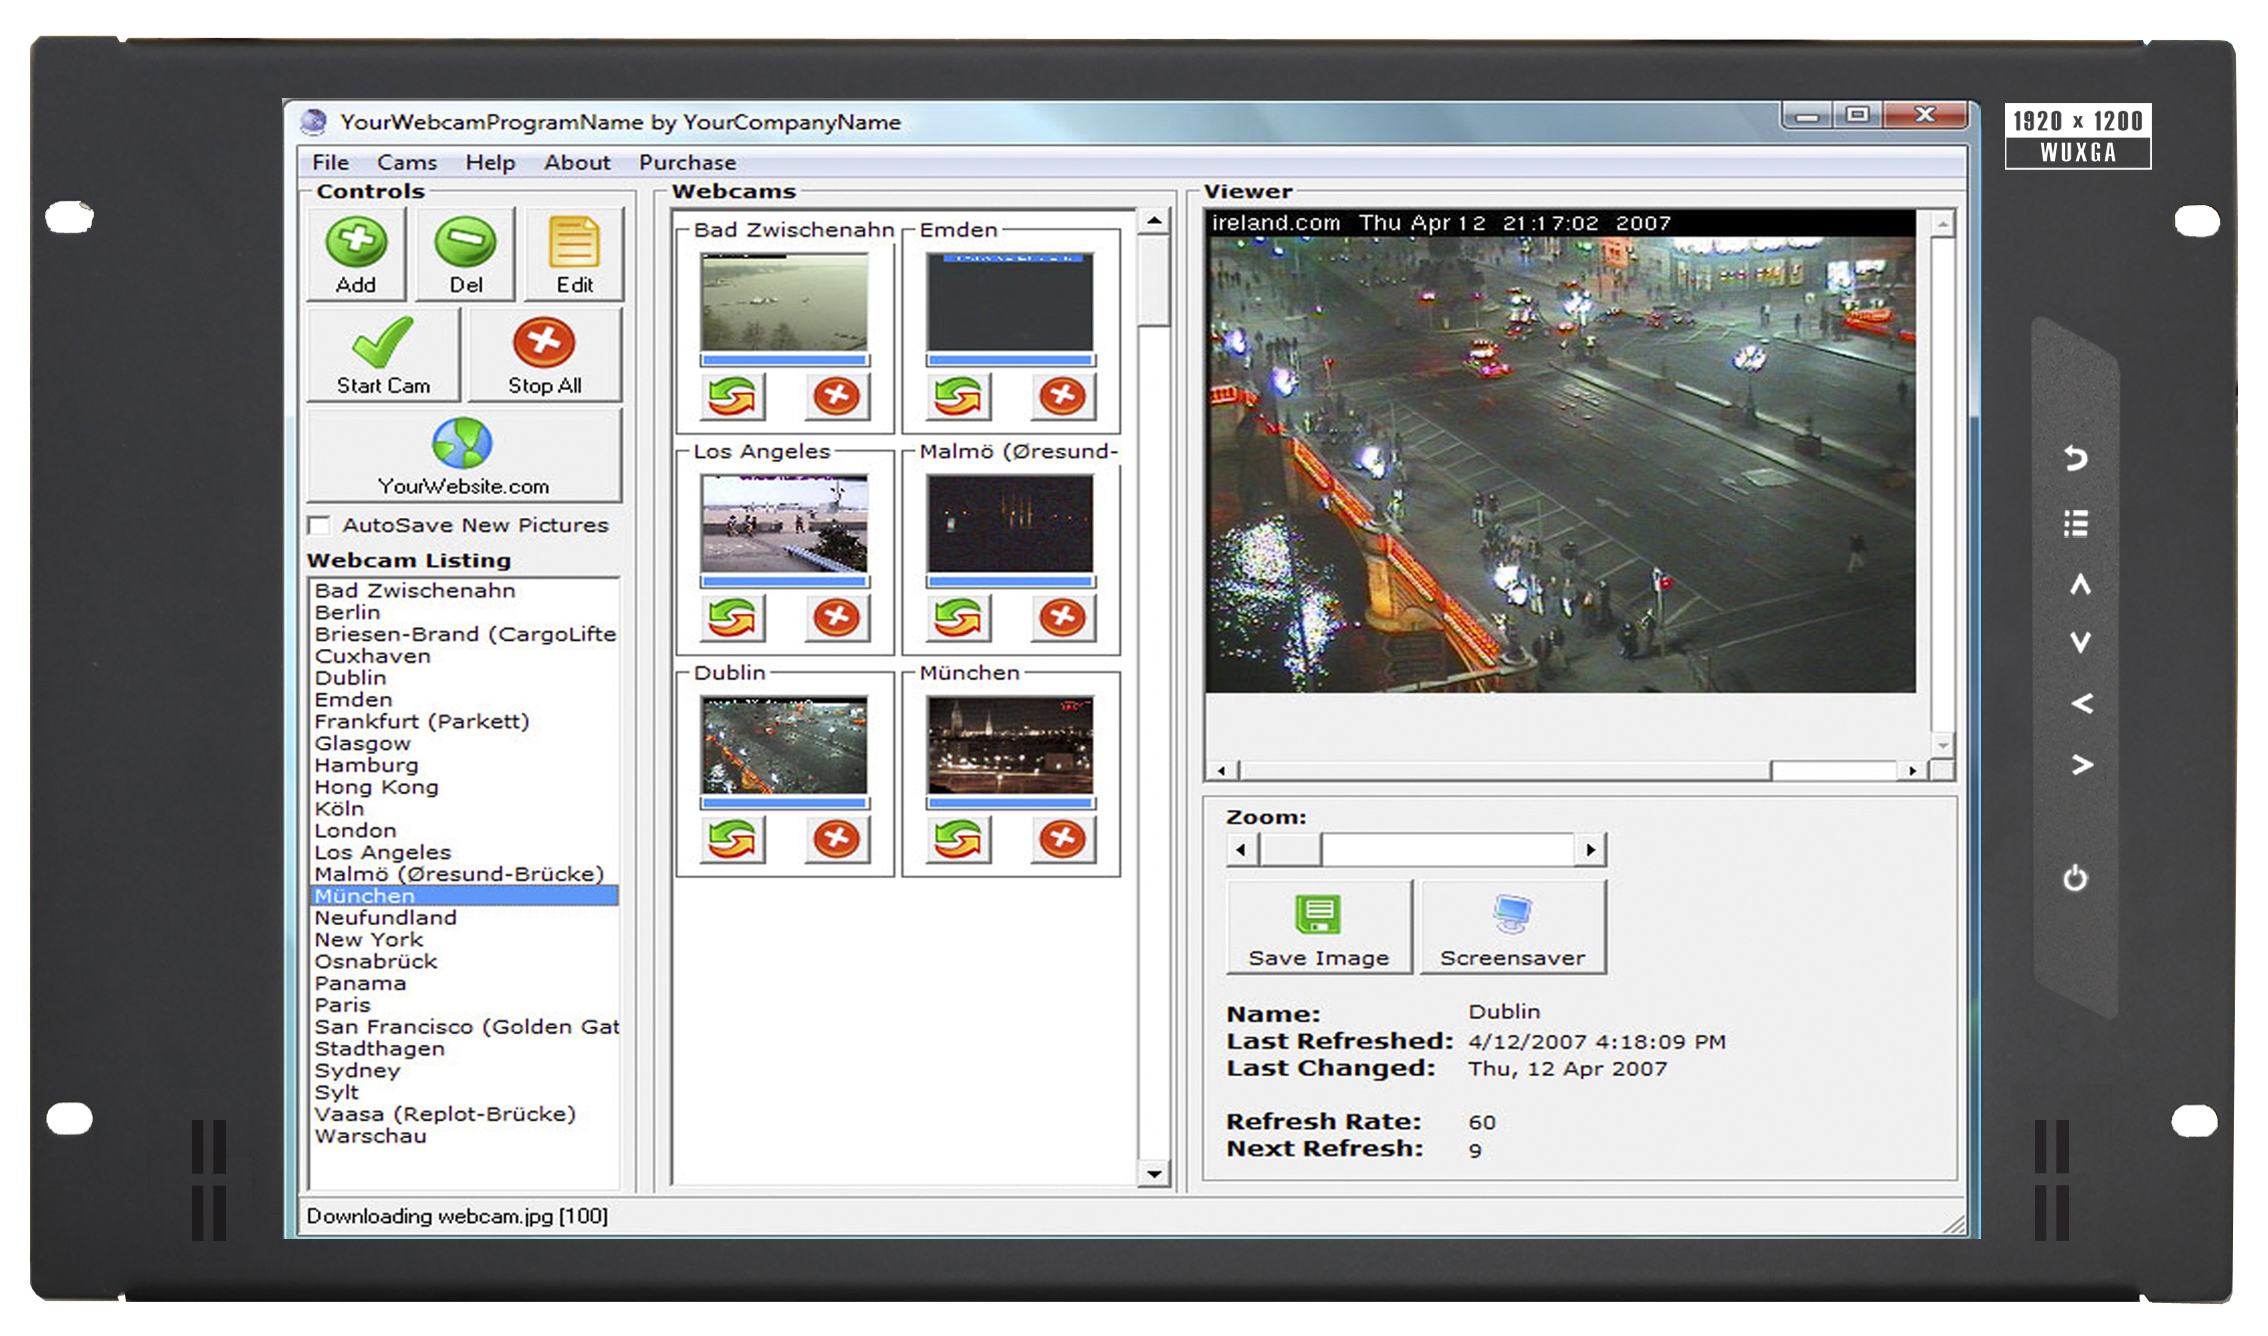Open the File menu
Viewport: 2268px width, 1336px height.
(x=330, y=162)
